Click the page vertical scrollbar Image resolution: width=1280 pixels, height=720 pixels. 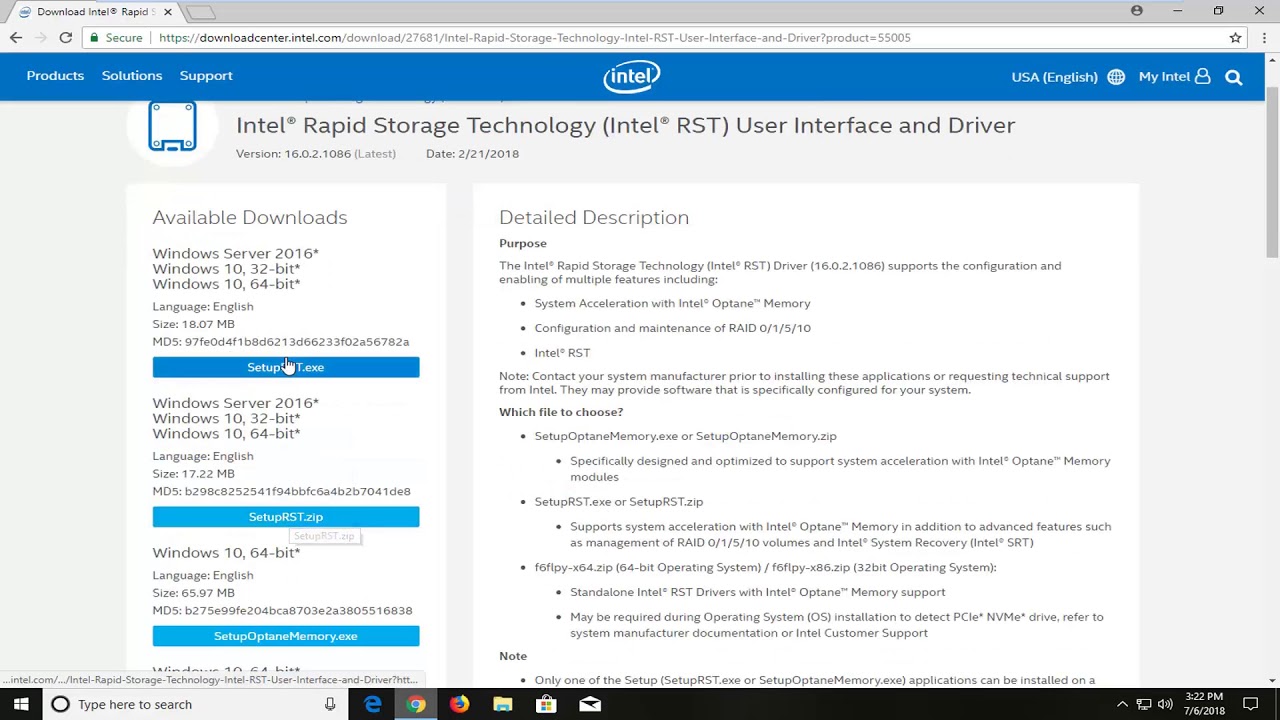(1272, 172)
